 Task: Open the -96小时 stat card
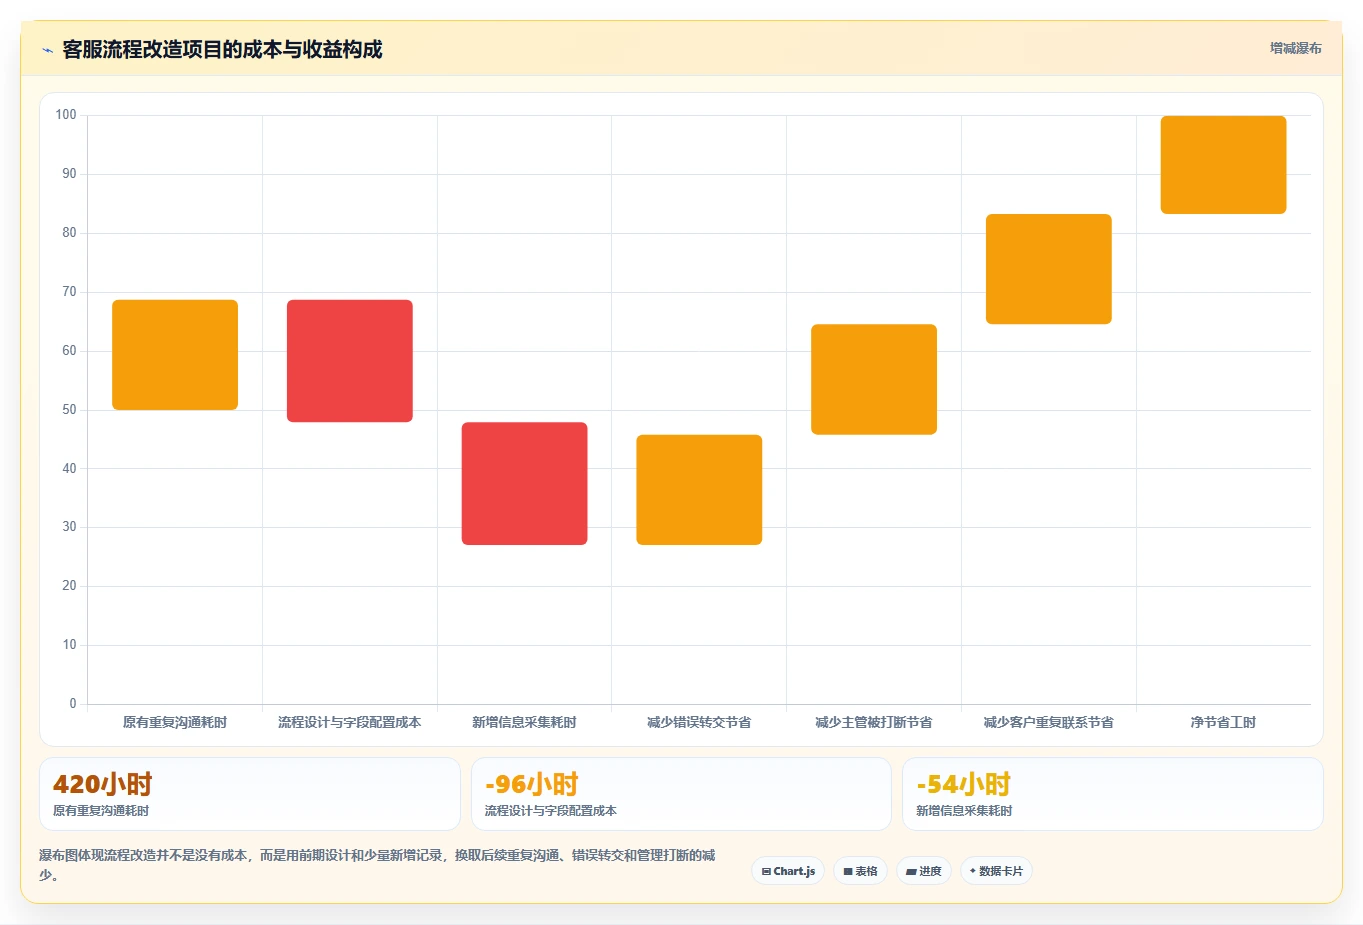(681, 794)
